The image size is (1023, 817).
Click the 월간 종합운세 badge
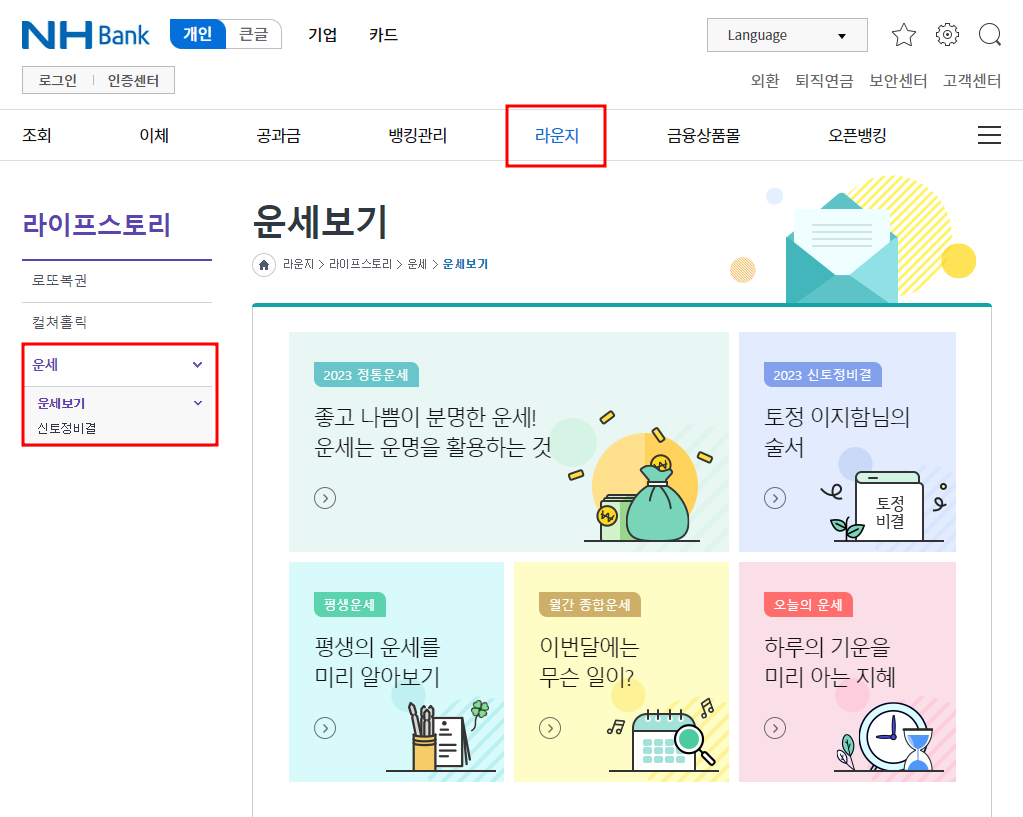tap(590, 604)
